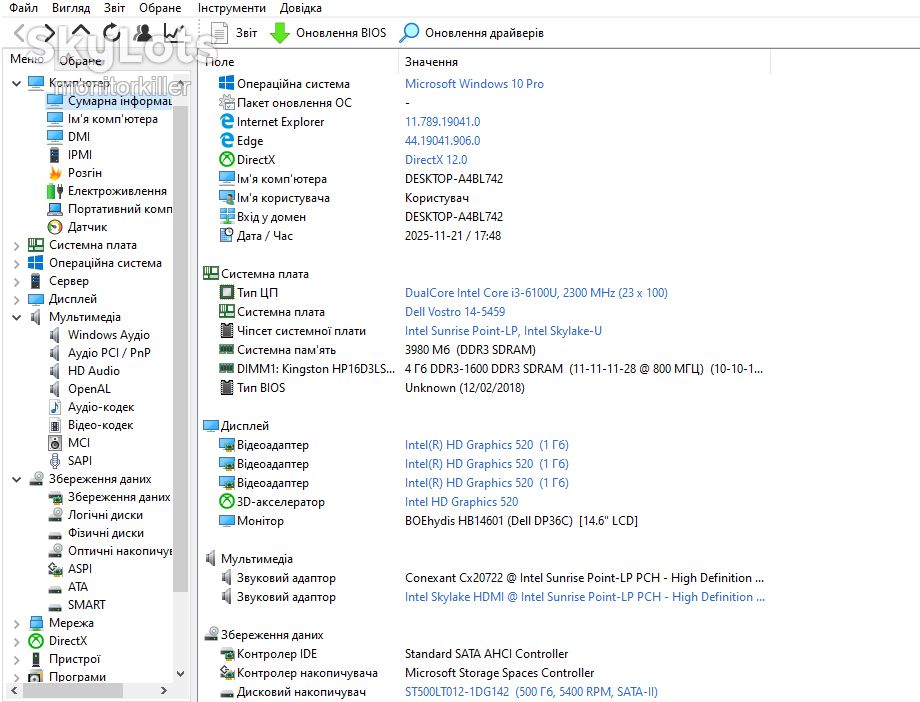Expand the Сервер tree node
The width and height of the screenshot is (920, 702).
pyautogui.click(x=16, y=282)
